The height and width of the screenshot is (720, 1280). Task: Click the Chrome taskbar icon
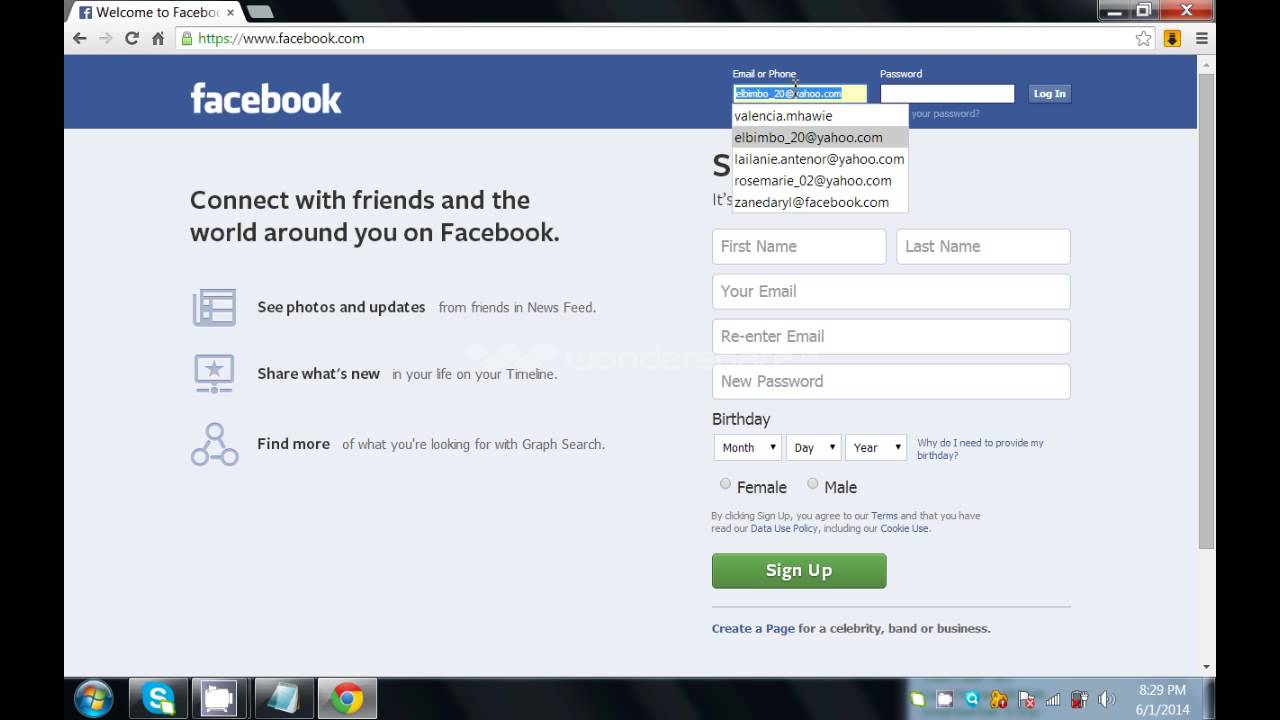point(347,698)
